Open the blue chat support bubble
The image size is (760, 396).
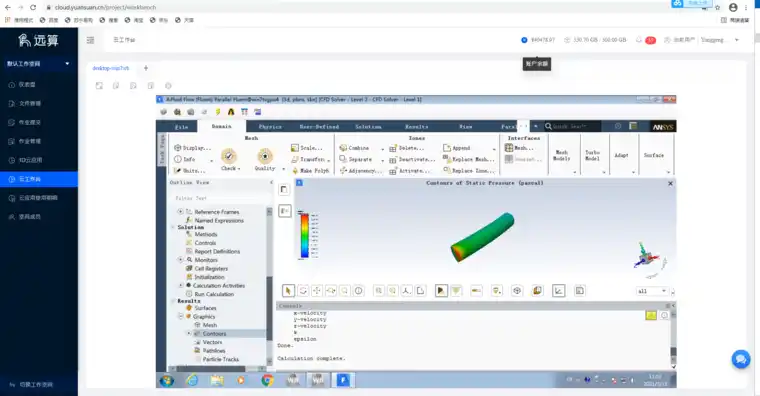(x=741, y=359)
